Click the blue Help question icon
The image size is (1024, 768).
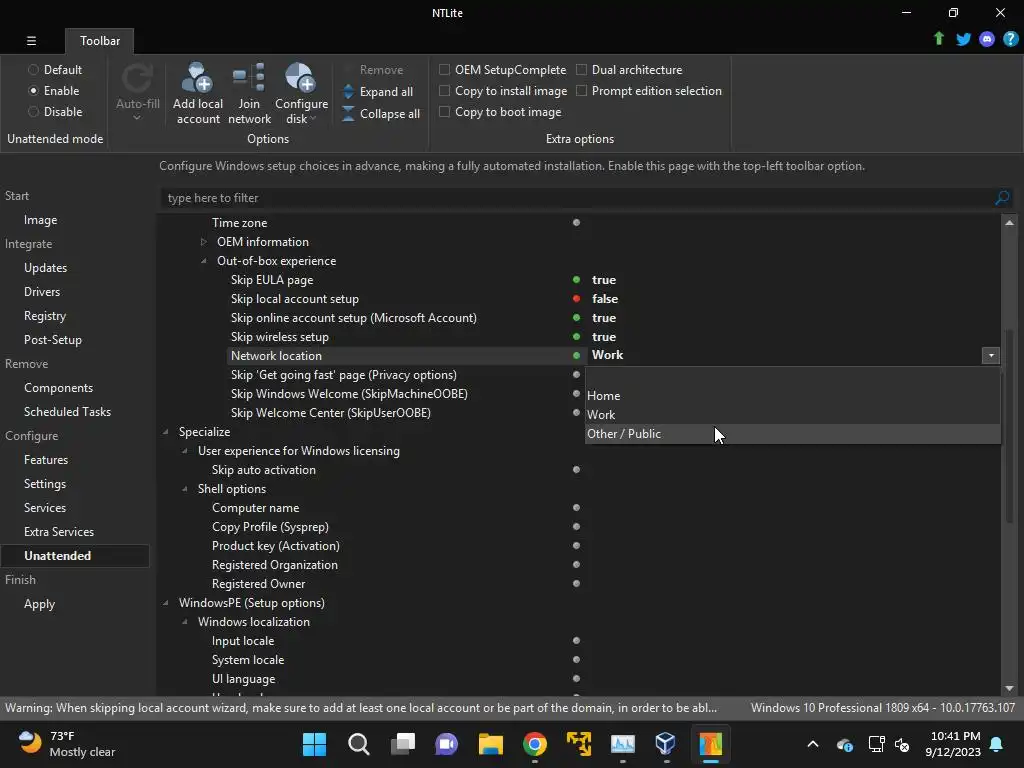1011,39
